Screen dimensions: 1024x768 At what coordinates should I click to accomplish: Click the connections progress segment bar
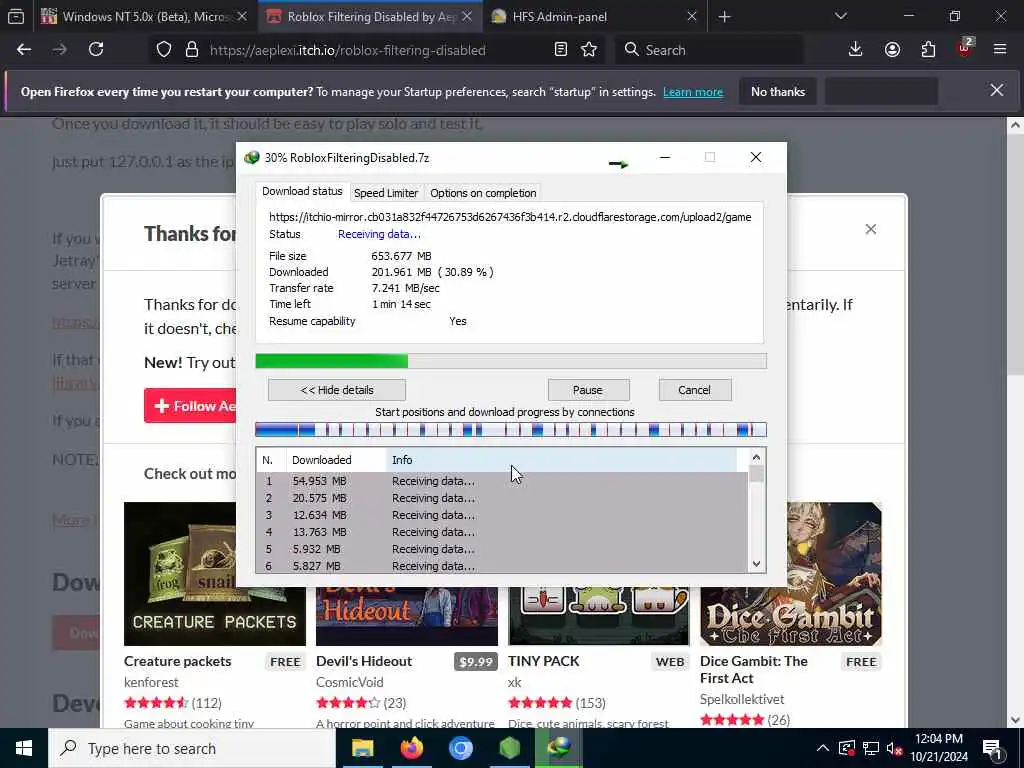click(511, 430)
